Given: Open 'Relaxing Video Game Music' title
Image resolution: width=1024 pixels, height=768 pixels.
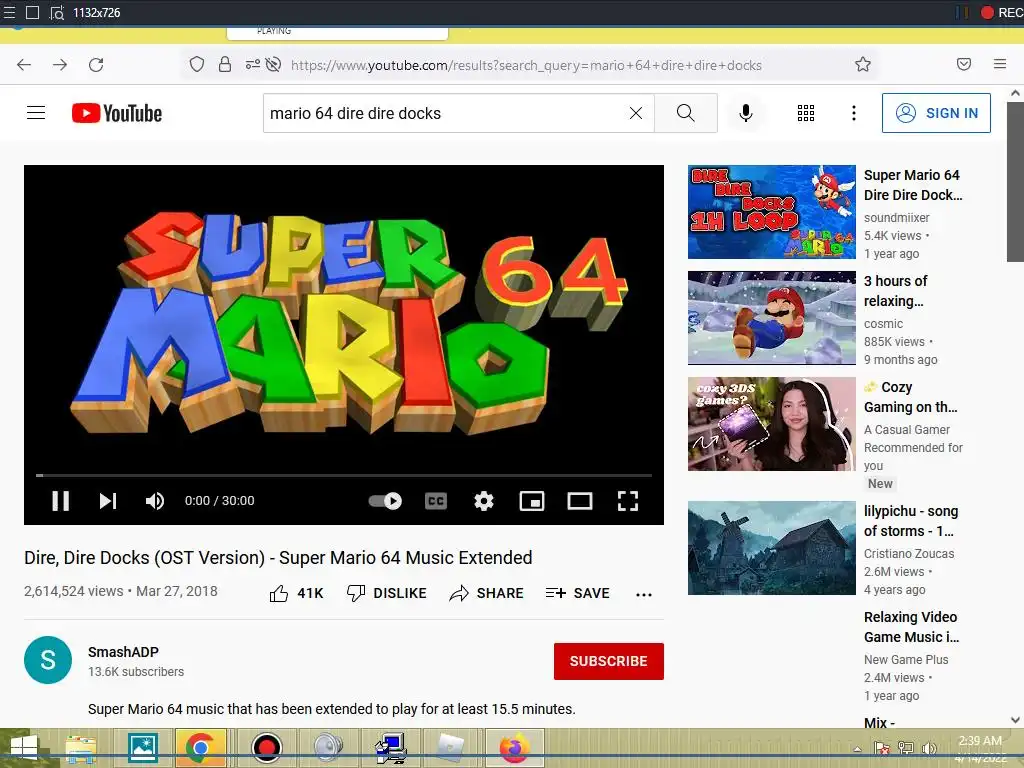Looking at the screenshot, I should 911,627.
